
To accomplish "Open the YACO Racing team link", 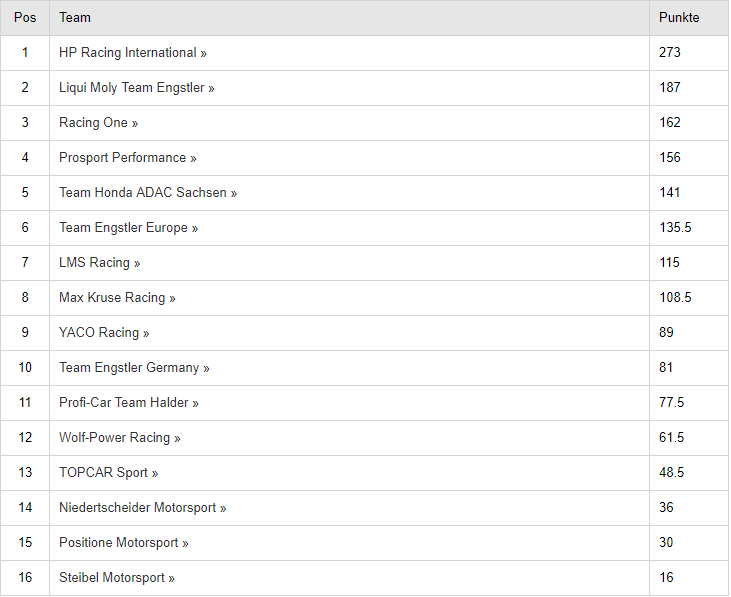I will (x=104, y=332).
